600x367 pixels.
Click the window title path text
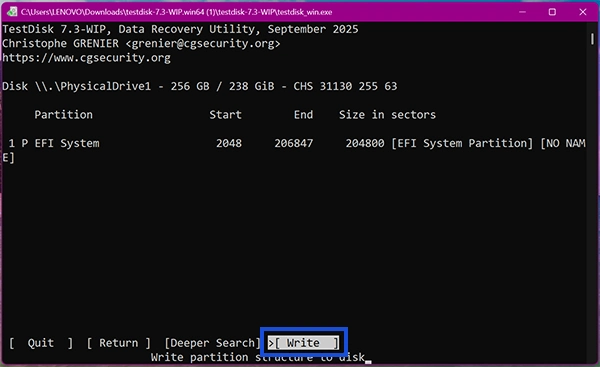176,12
